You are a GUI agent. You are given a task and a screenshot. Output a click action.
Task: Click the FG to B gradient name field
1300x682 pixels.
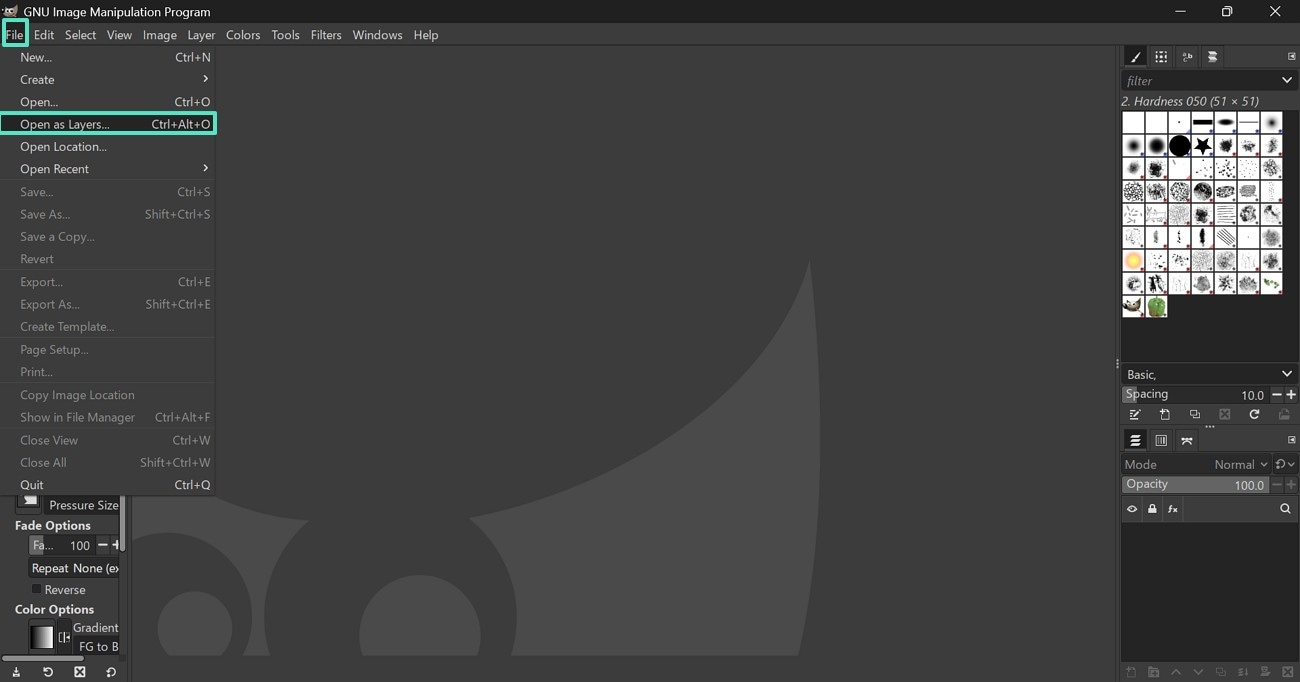click(96, 646)
